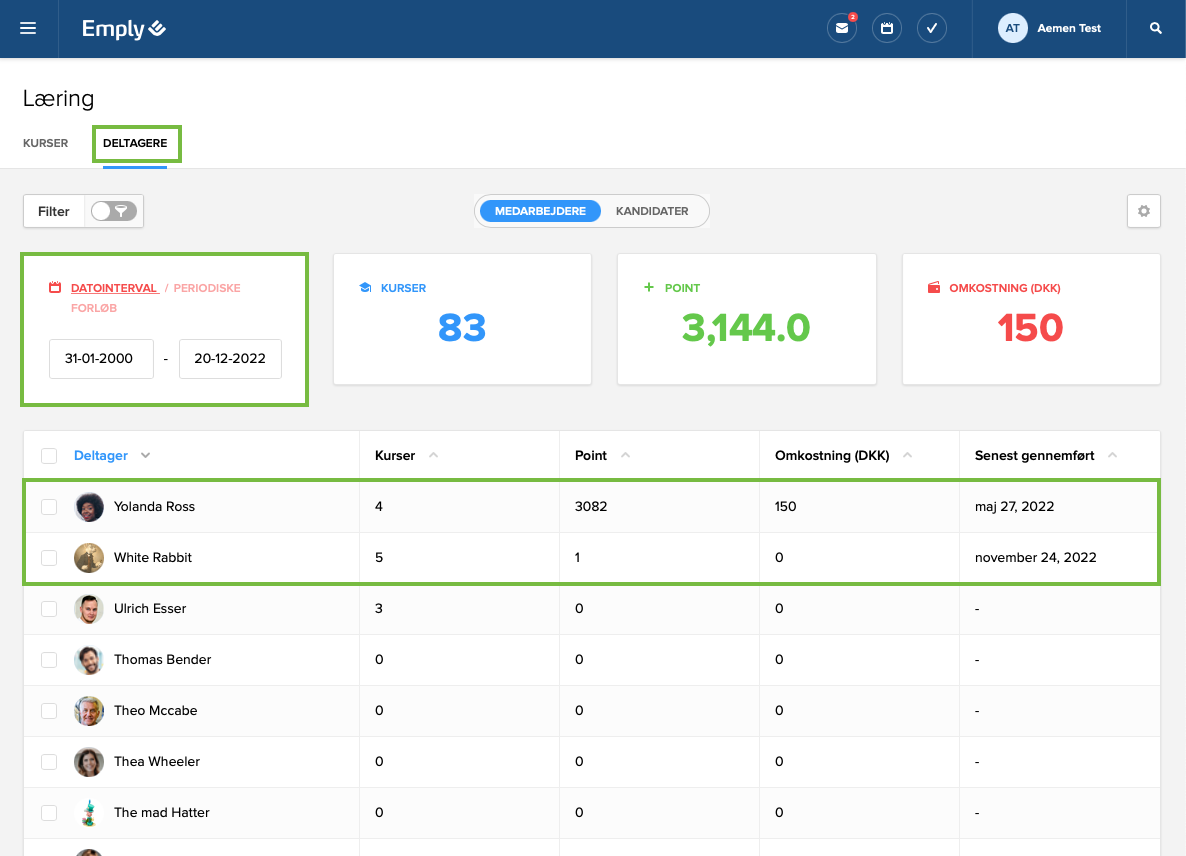1186x856 pixels.
Task: Sort by the Senest gennemført column
Action: (1112, 456)
